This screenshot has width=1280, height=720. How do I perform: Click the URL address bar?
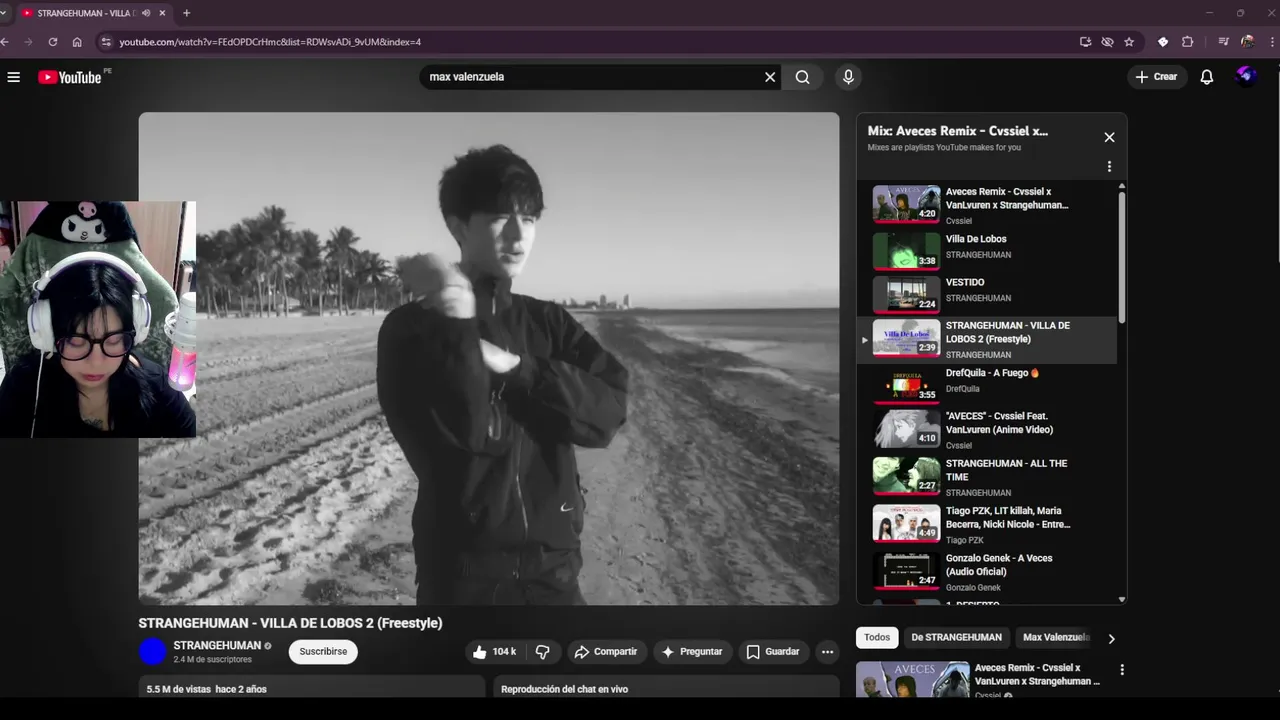coord(590,42)
